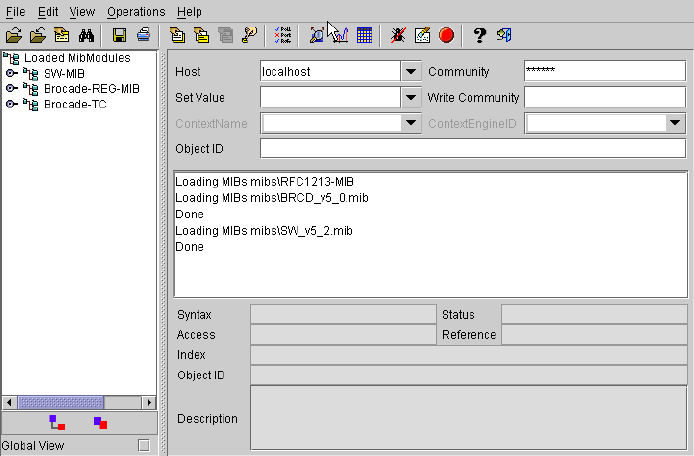694x456 pixels.
Task: Toggle the Global View checkbox
Action: point(143,445)
